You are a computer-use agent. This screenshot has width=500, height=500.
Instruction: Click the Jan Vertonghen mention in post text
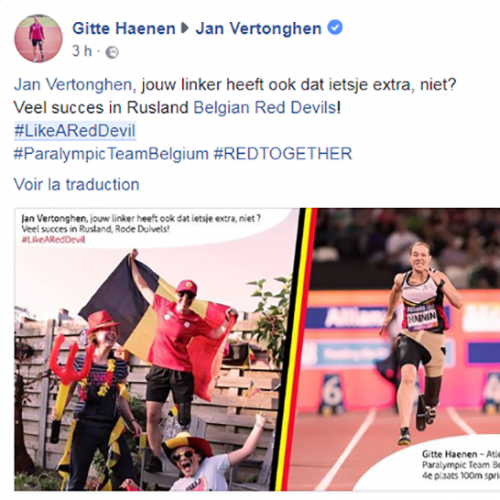74,85
